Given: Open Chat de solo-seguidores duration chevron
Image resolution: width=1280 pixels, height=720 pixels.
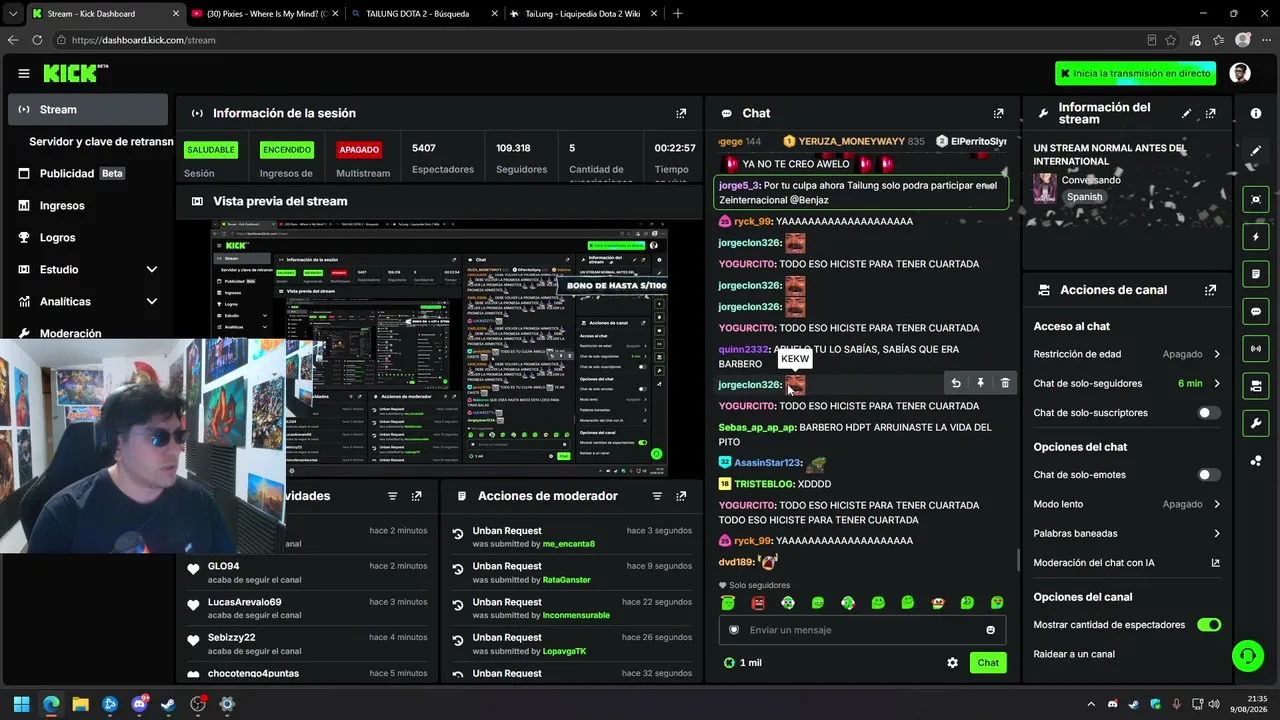Looking at the screenshot, I should pos(1217,383).
